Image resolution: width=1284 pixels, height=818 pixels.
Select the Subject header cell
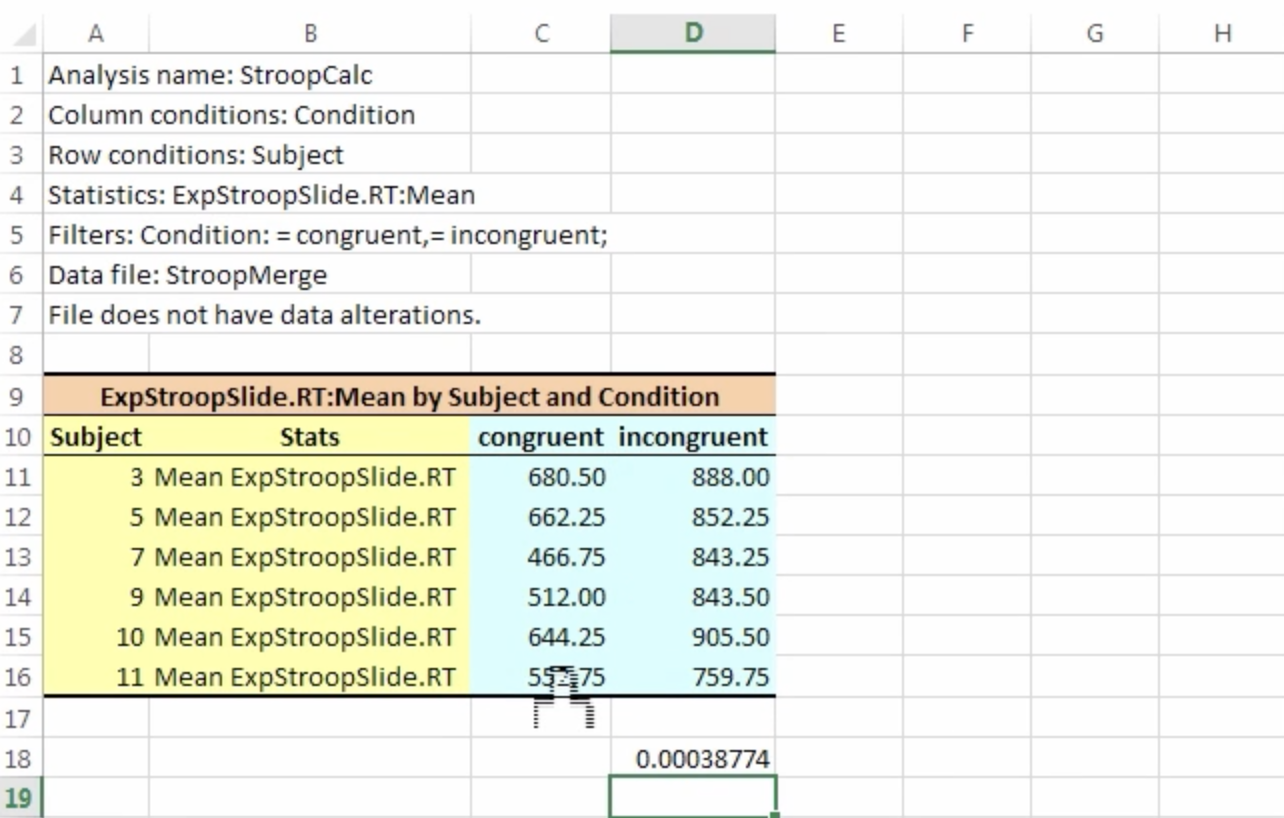tap(96, 437)
